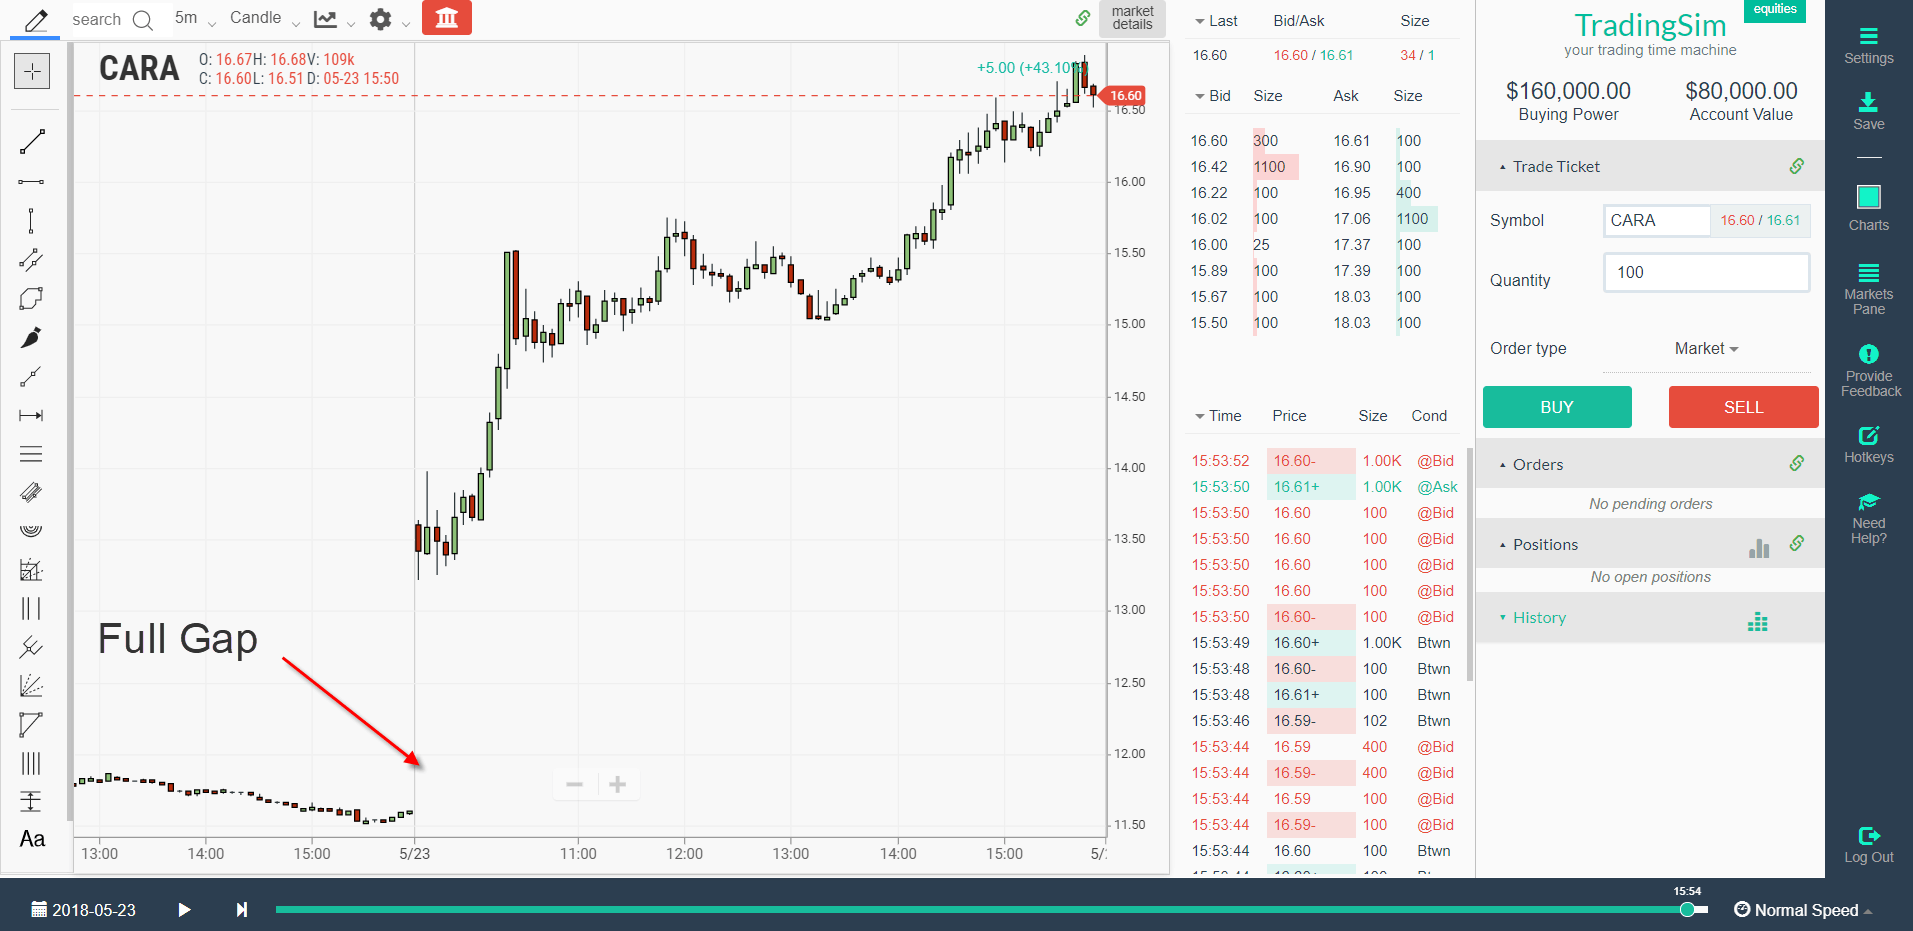The width and height of the screenshot is (1913, 931).
Task: Select the trend line drawing tool
Action: pyautogui.click(x=31, y=140)
